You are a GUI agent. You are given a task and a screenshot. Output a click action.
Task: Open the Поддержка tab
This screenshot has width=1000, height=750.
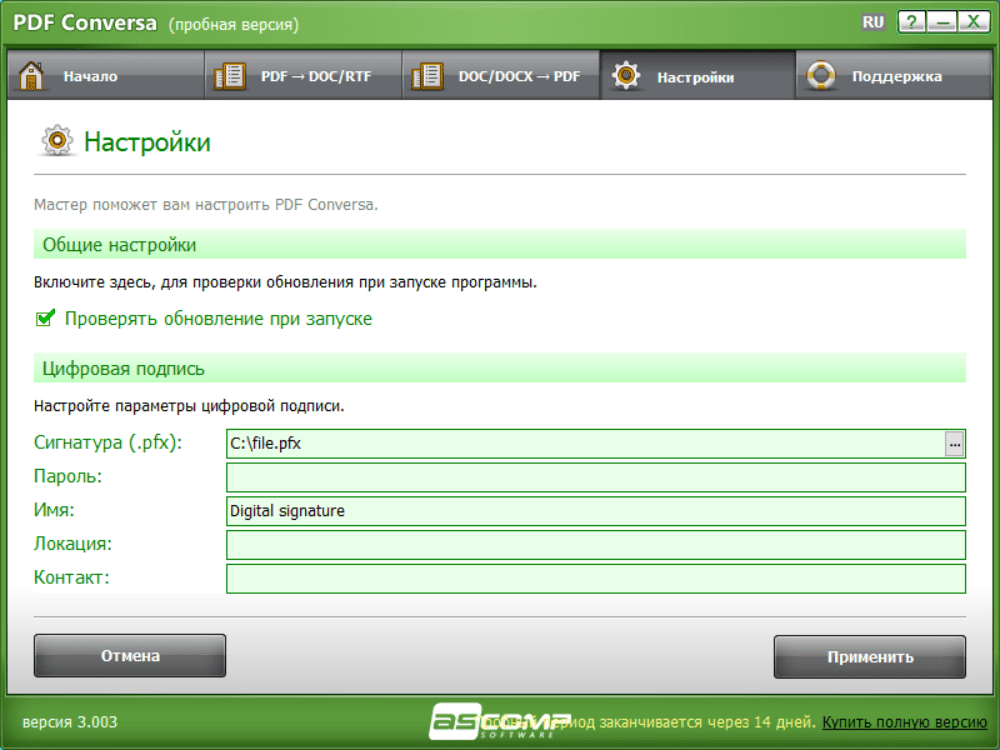(x=894, y=76)
